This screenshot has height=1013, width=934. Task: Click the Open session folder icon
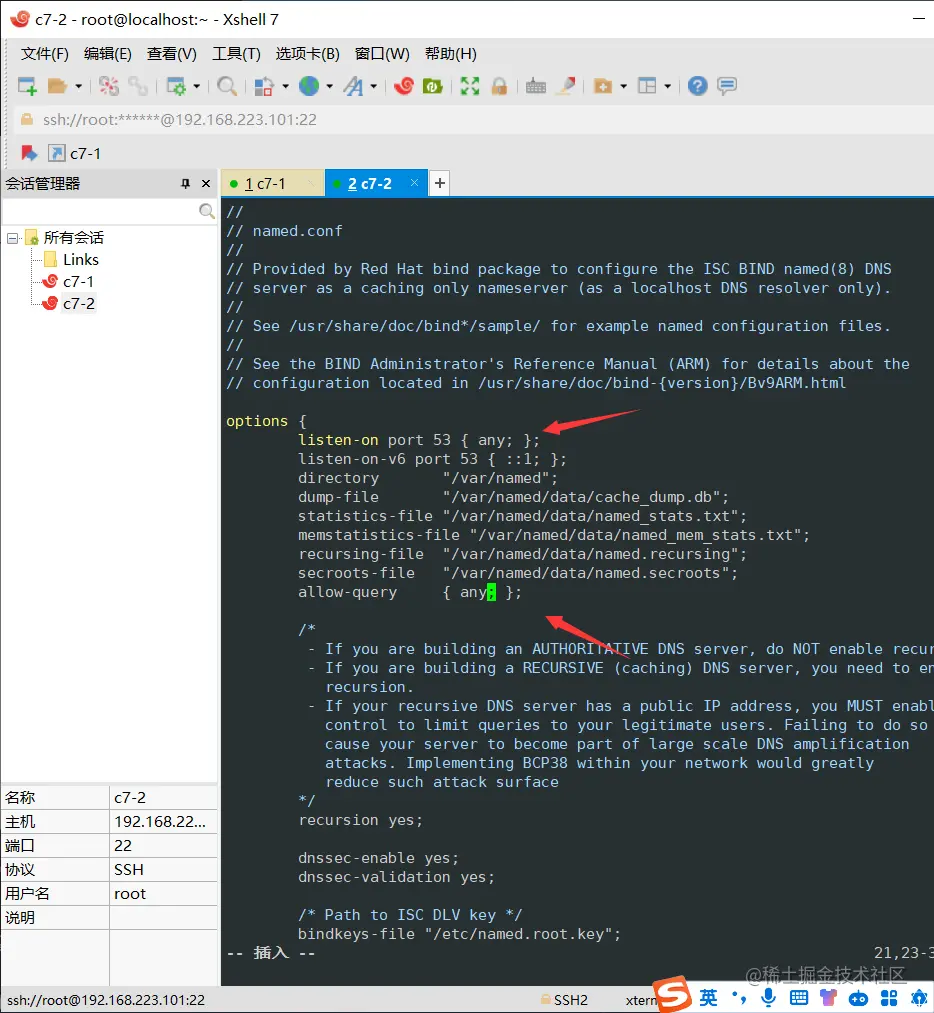click(57, 85)
